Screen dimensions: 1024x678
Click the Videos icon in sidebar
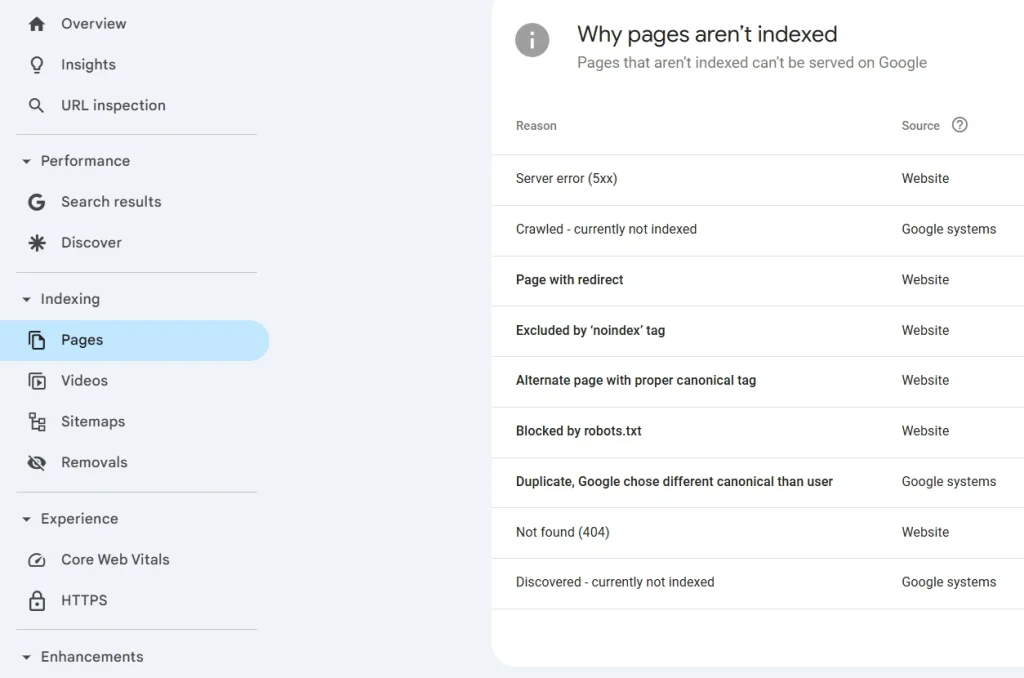pyautogui.click(x=37, y=381)
